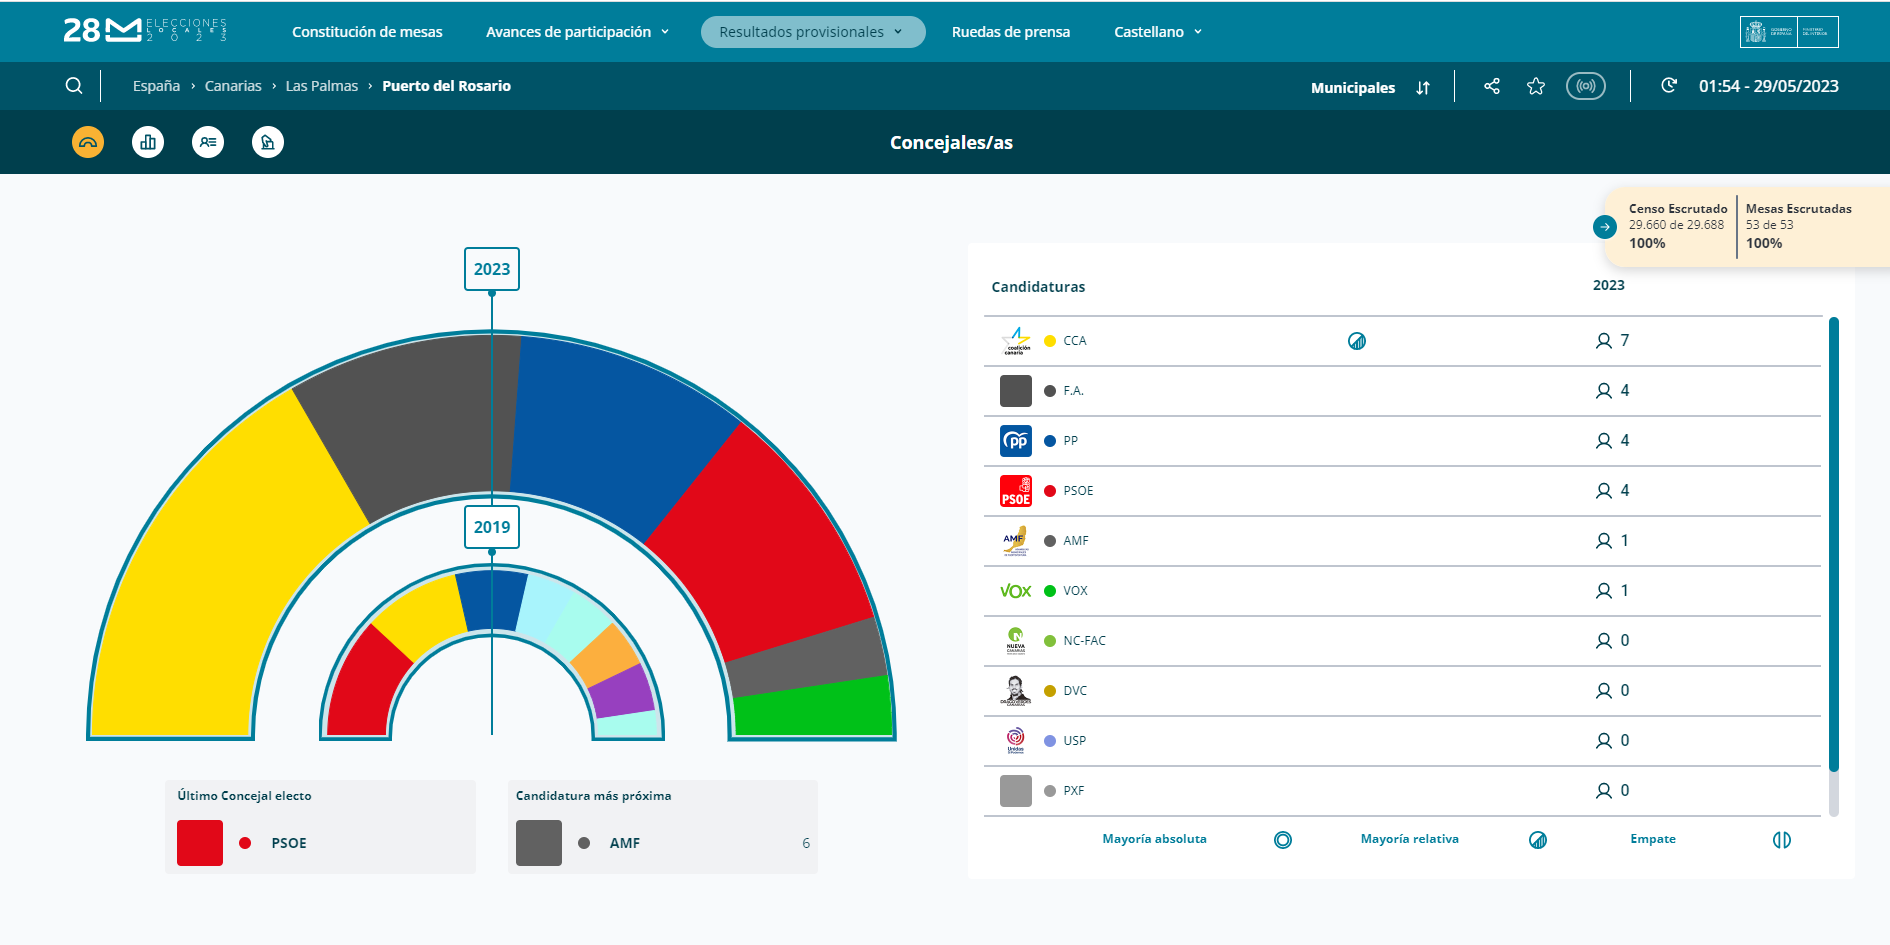Screen dimensions: 1890x945
Task: Click the share icon
Action: 1492,86
